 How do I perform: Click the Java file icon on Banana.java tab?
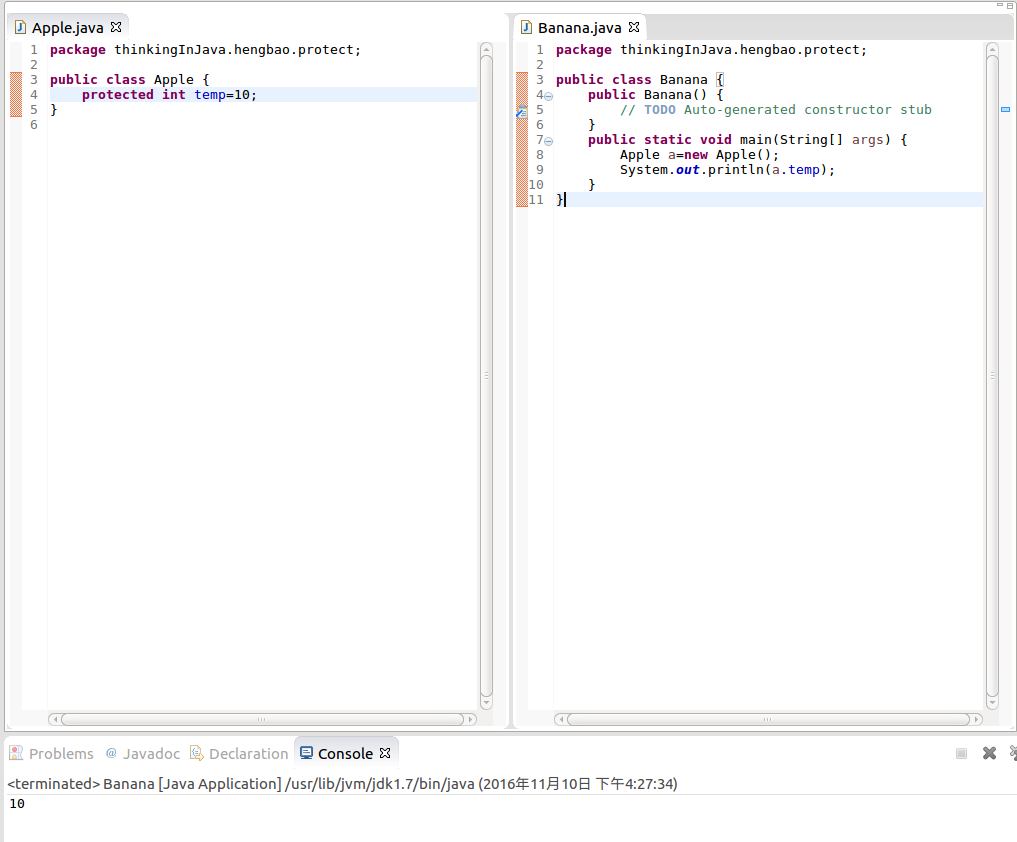tap(526, 27)
